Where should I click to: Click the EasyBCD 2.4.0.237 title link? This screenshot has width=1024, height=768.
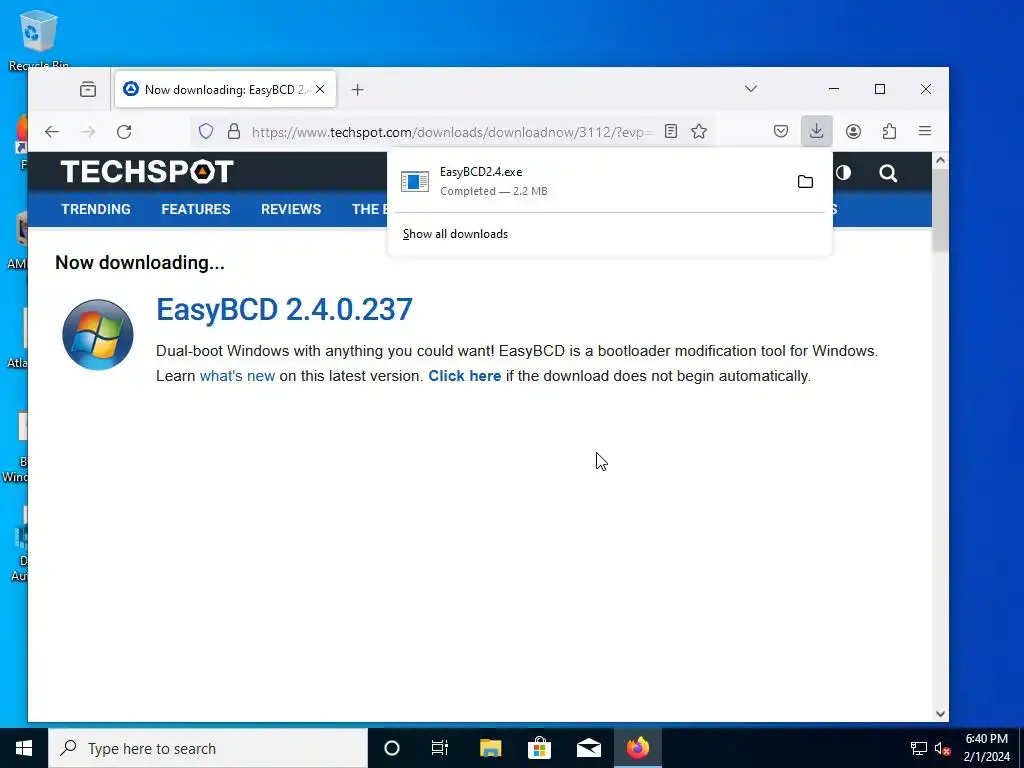tap(284, 310)
